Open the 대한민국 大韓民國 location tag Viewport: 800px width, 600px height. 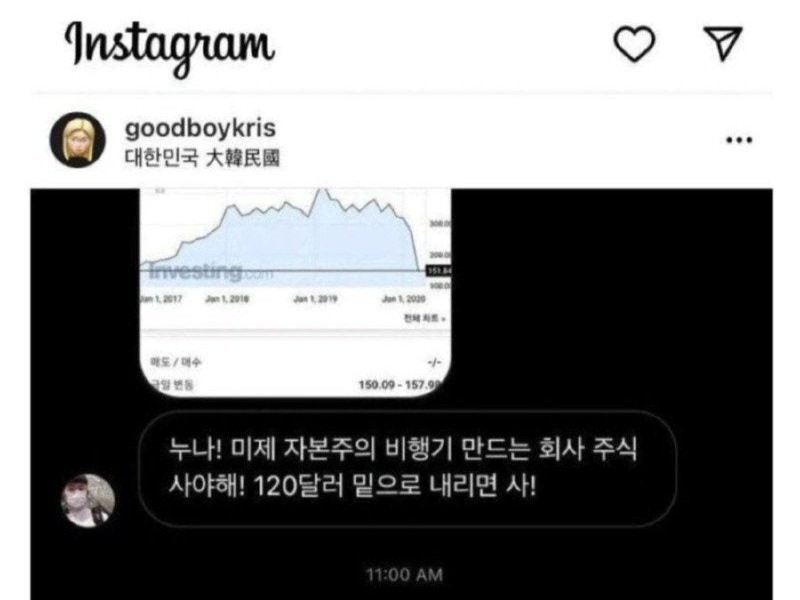(x=202, y=158)
